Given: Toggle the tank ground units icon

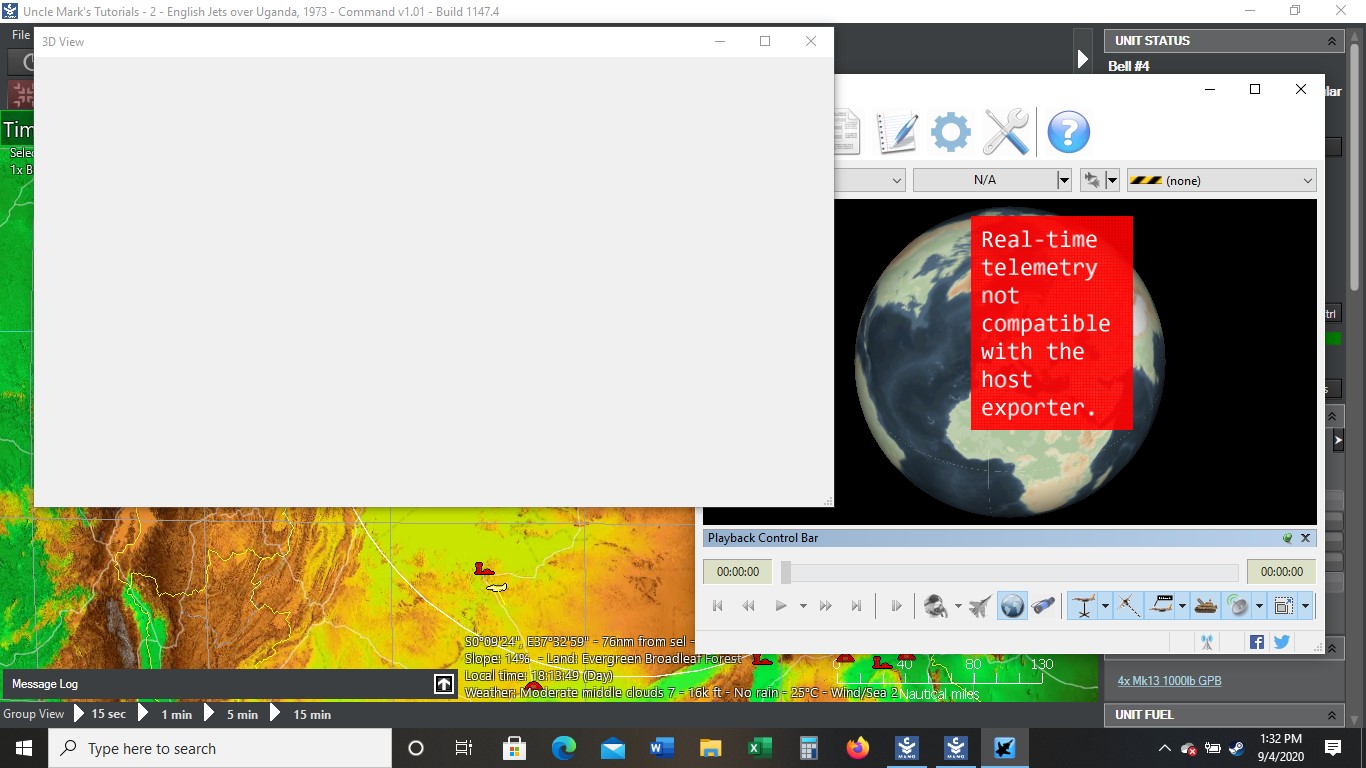Looking at the screenshot, I should tap(1206, 606).
